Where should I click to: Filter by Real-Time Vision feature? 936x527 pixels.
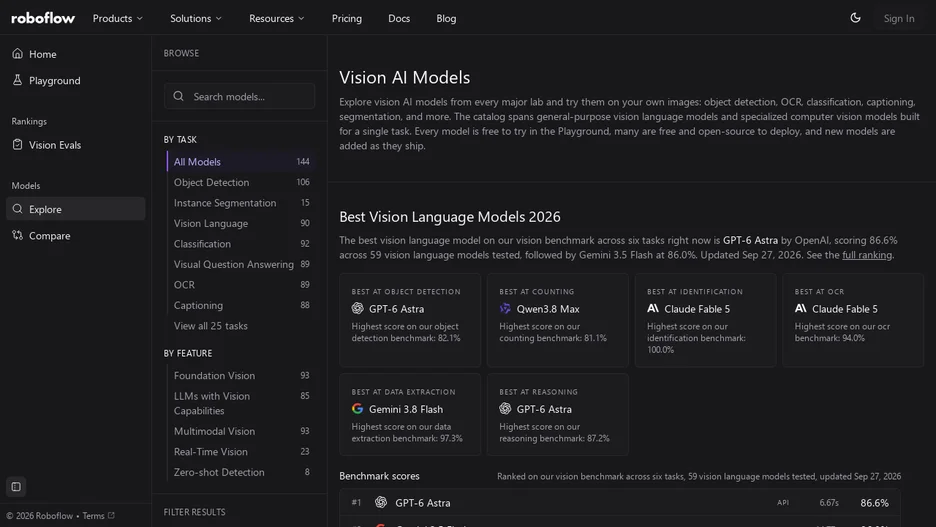pos(241,452)
